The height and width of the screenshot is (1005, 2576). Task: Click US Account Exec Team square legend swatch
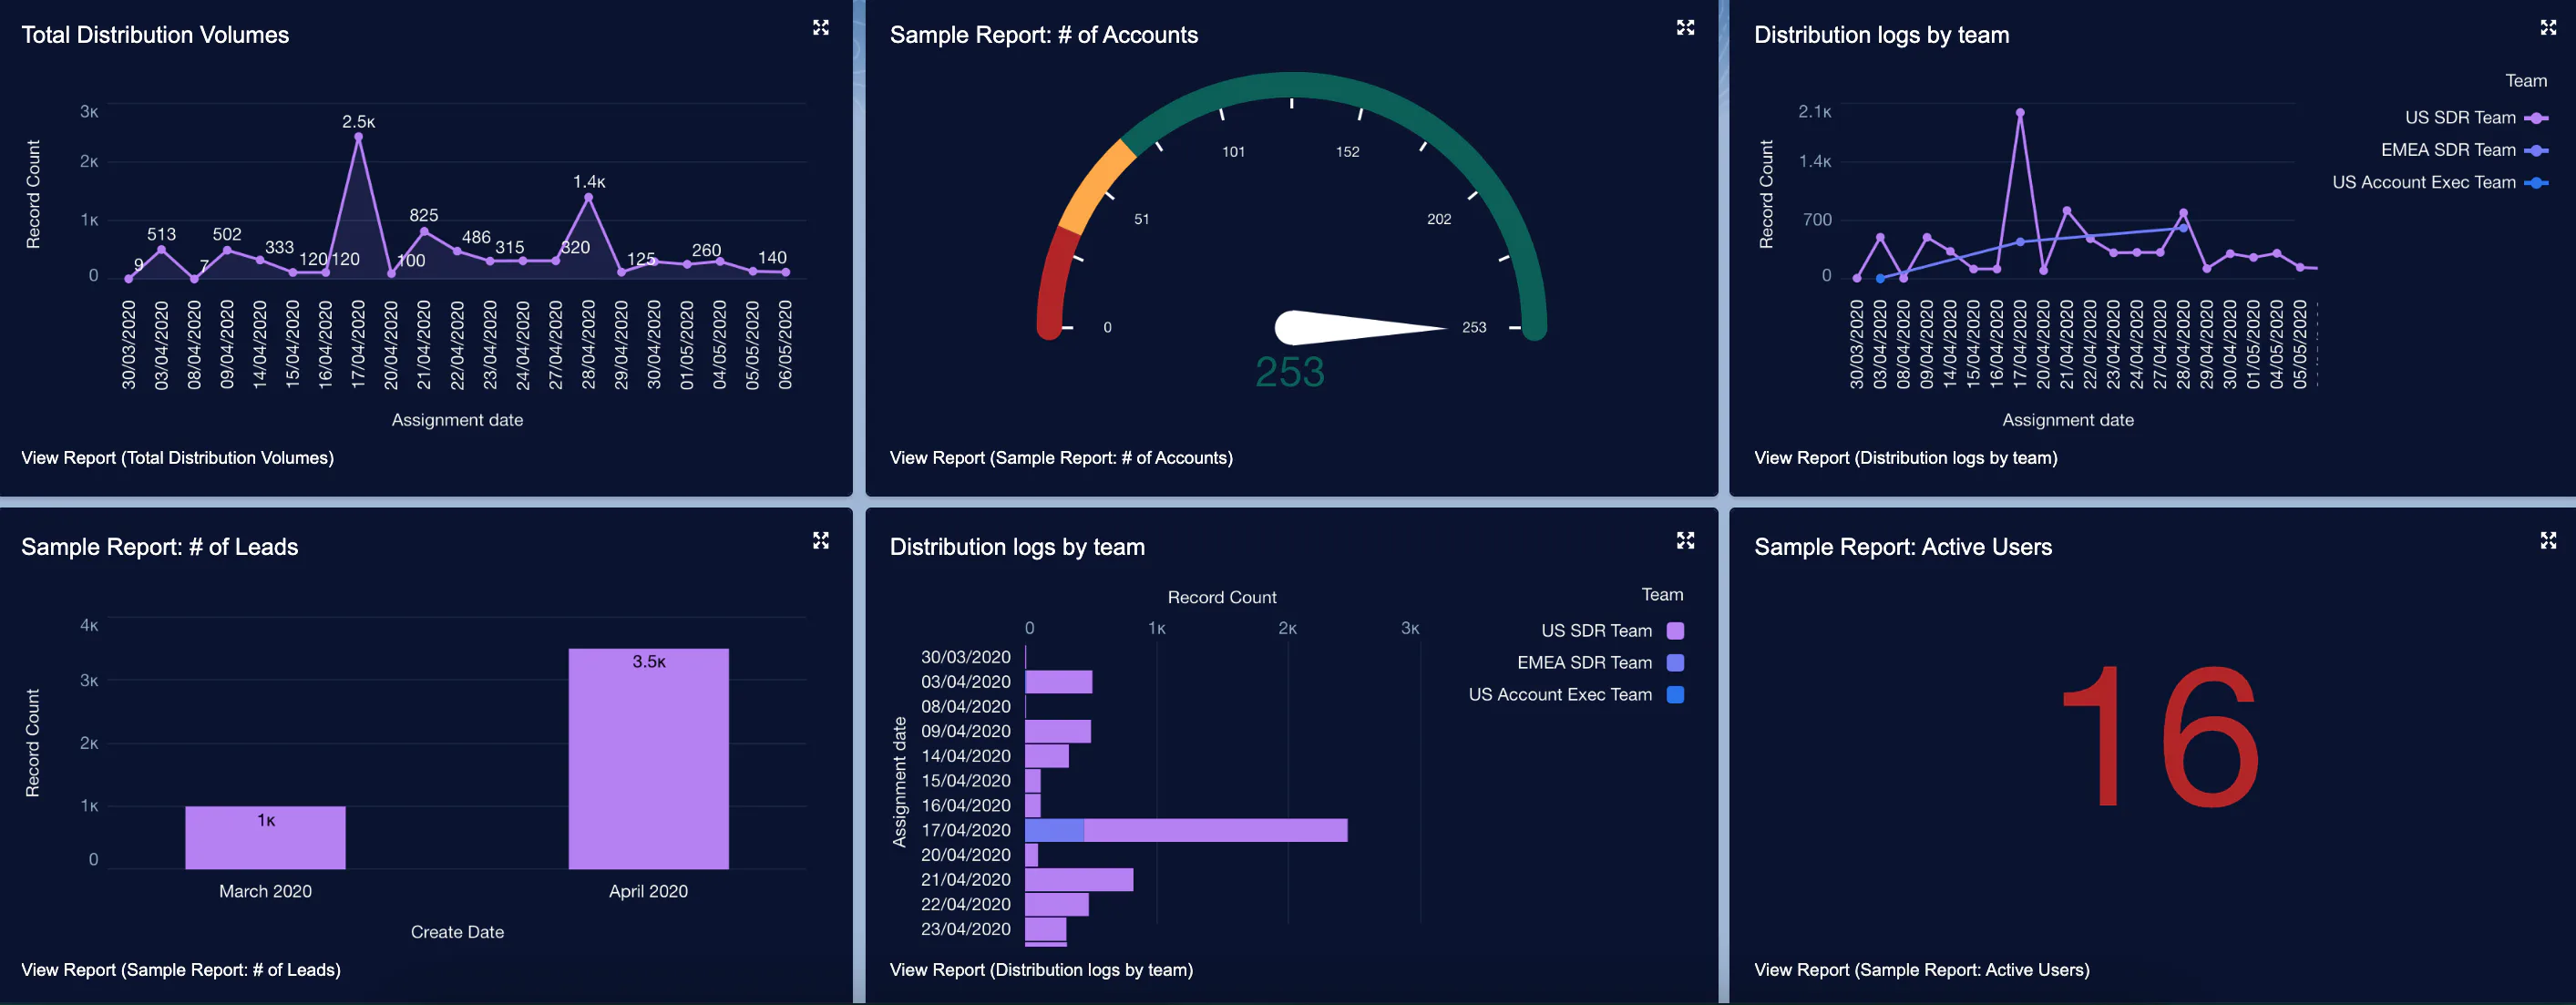tap(1676, 695)
